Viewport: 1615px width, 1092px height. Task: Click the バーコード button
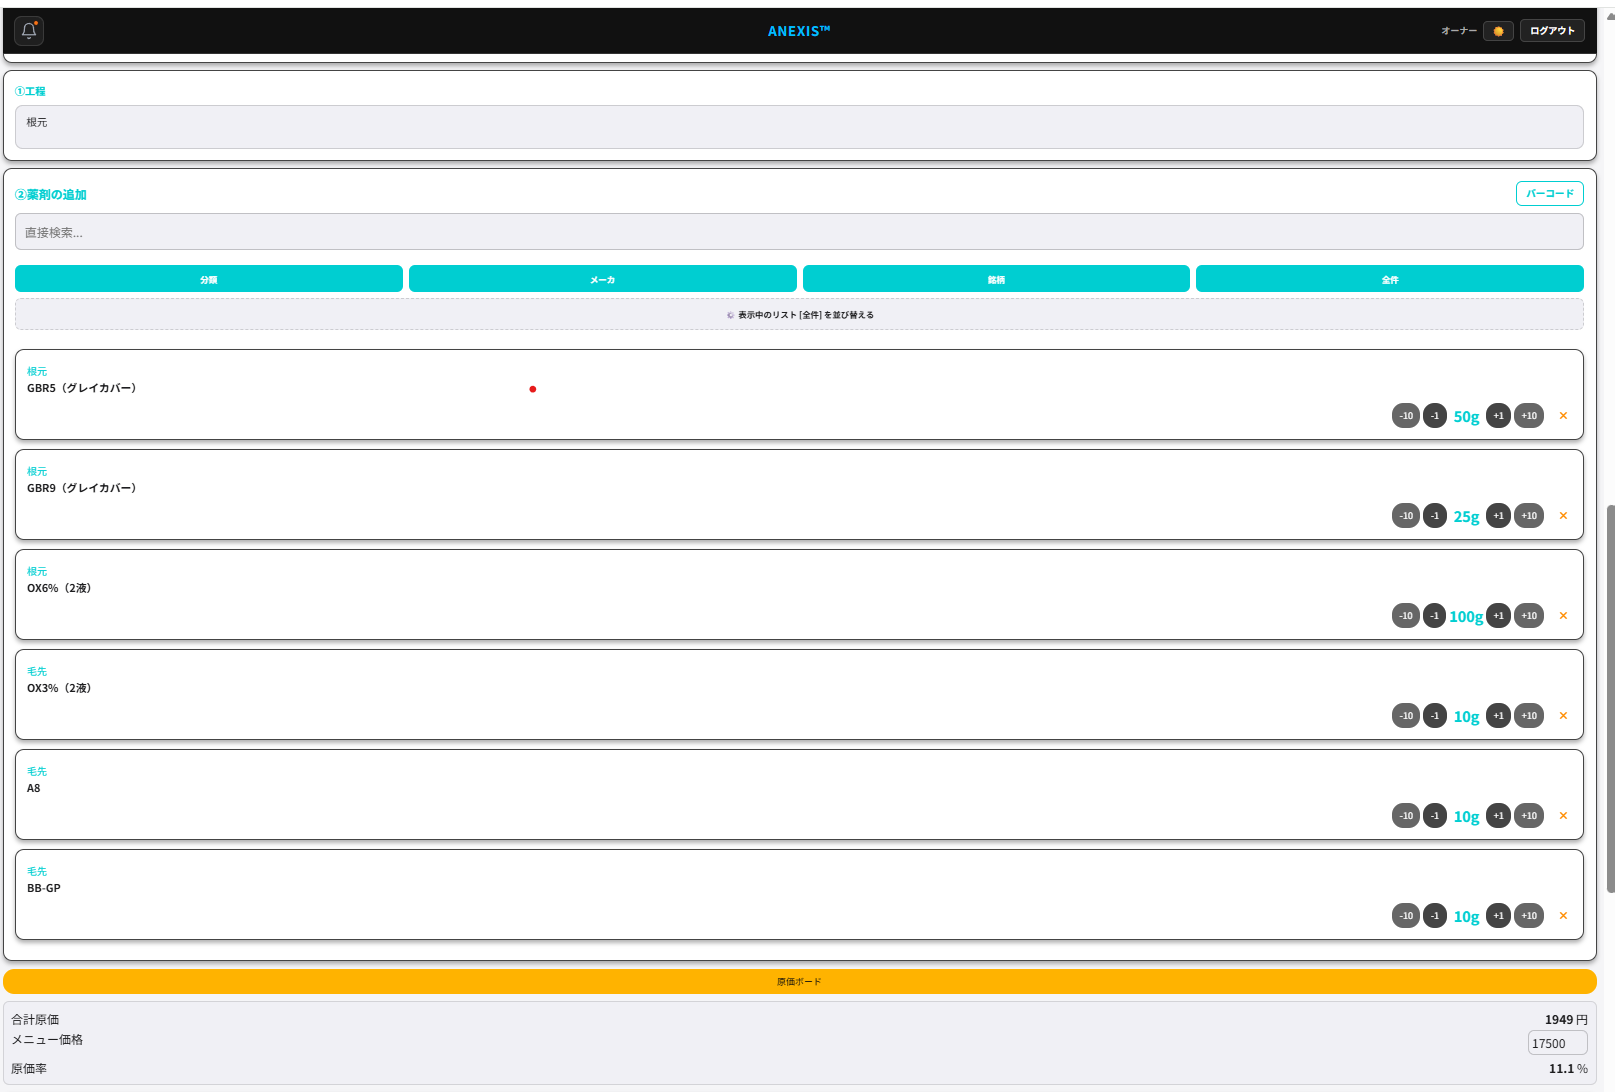click(x=1549, y=193)
